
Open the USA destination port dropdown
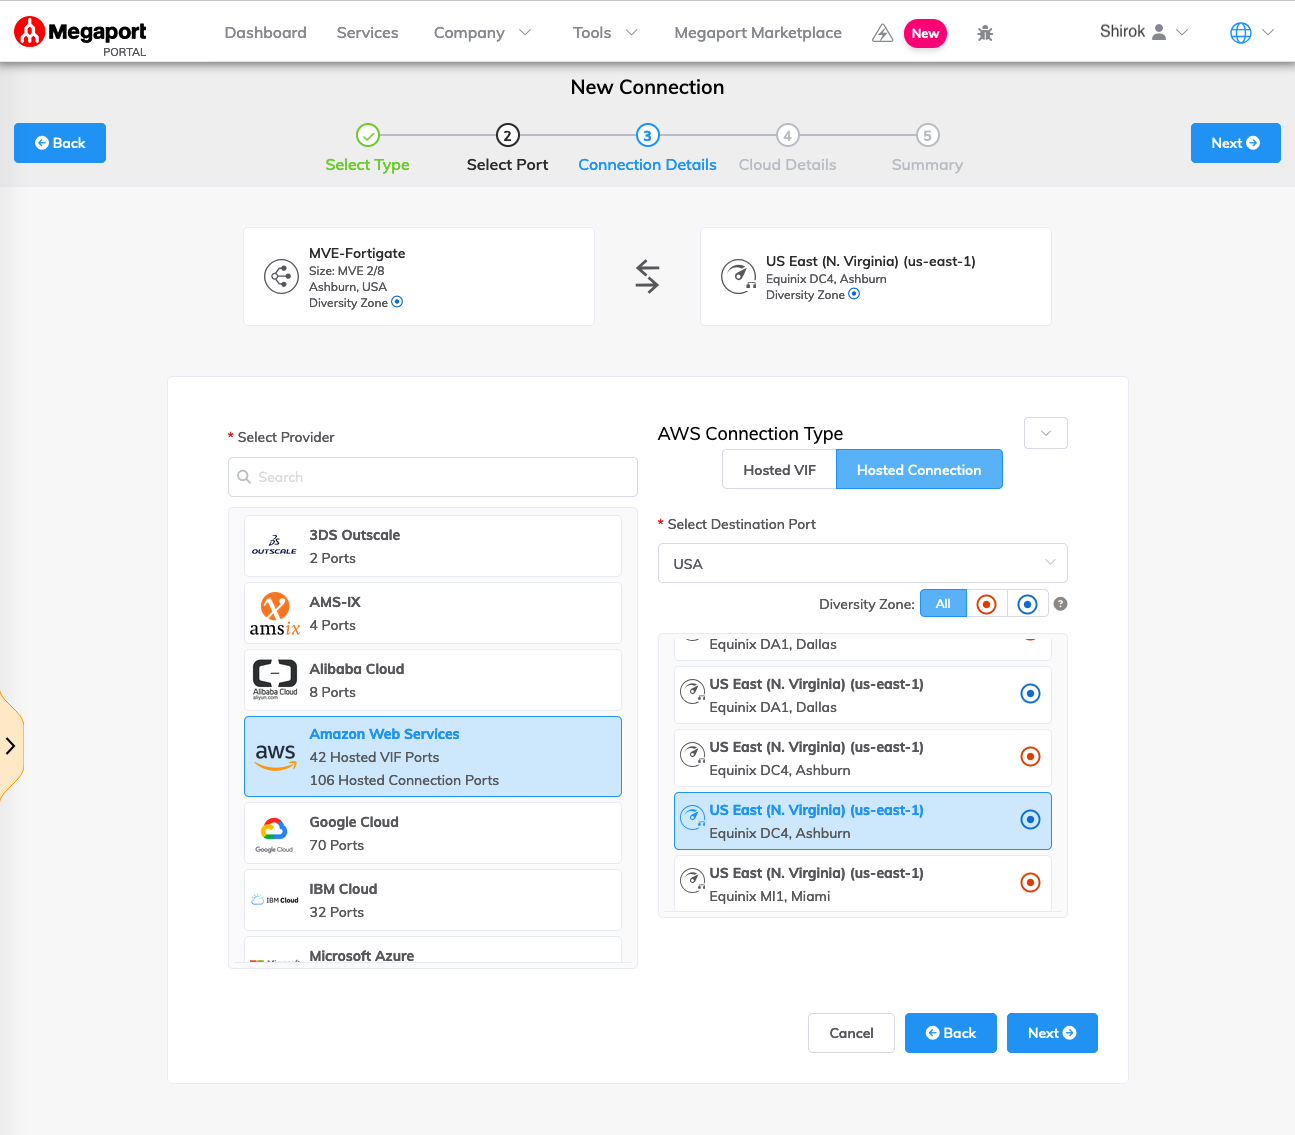pyautogui.click(x=862, y=563)
